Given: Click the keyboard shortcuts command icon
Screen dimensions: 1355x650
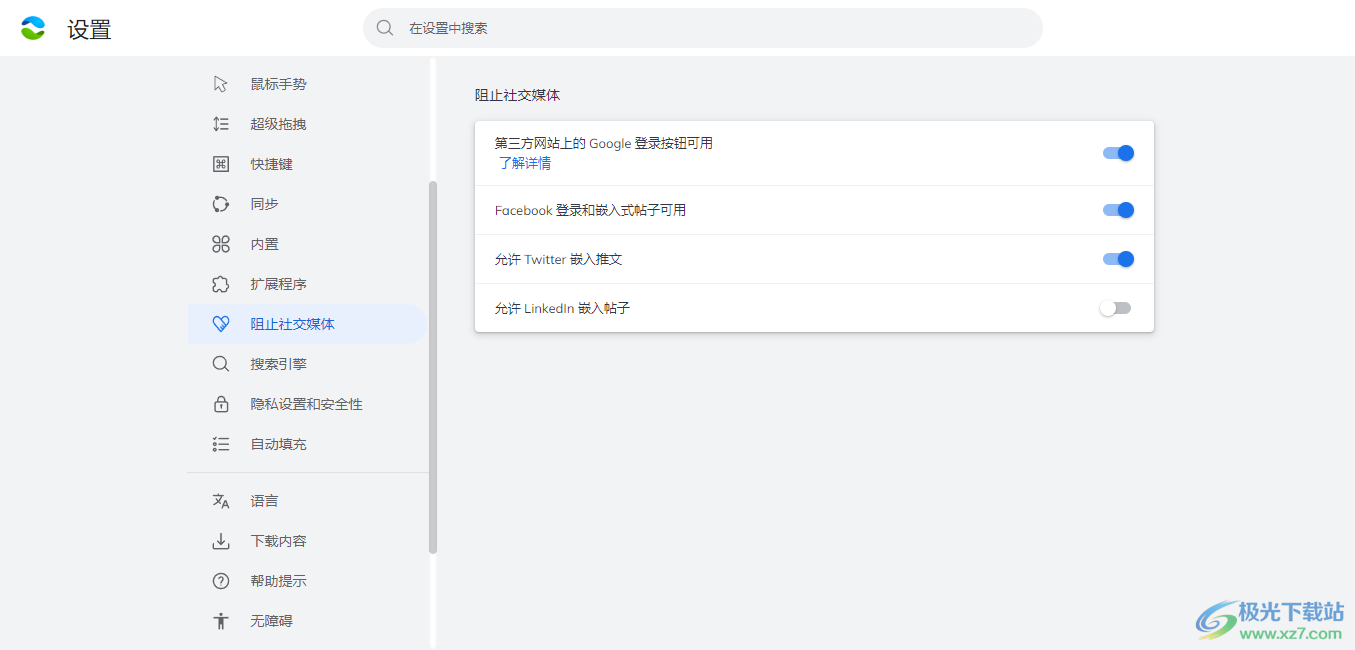Looking at the screenshot, I should (221, 164).
